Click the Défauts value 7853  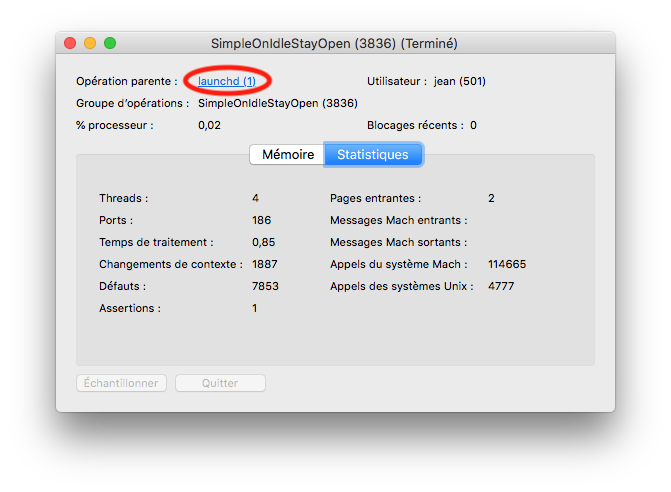[x=265, y=286]
